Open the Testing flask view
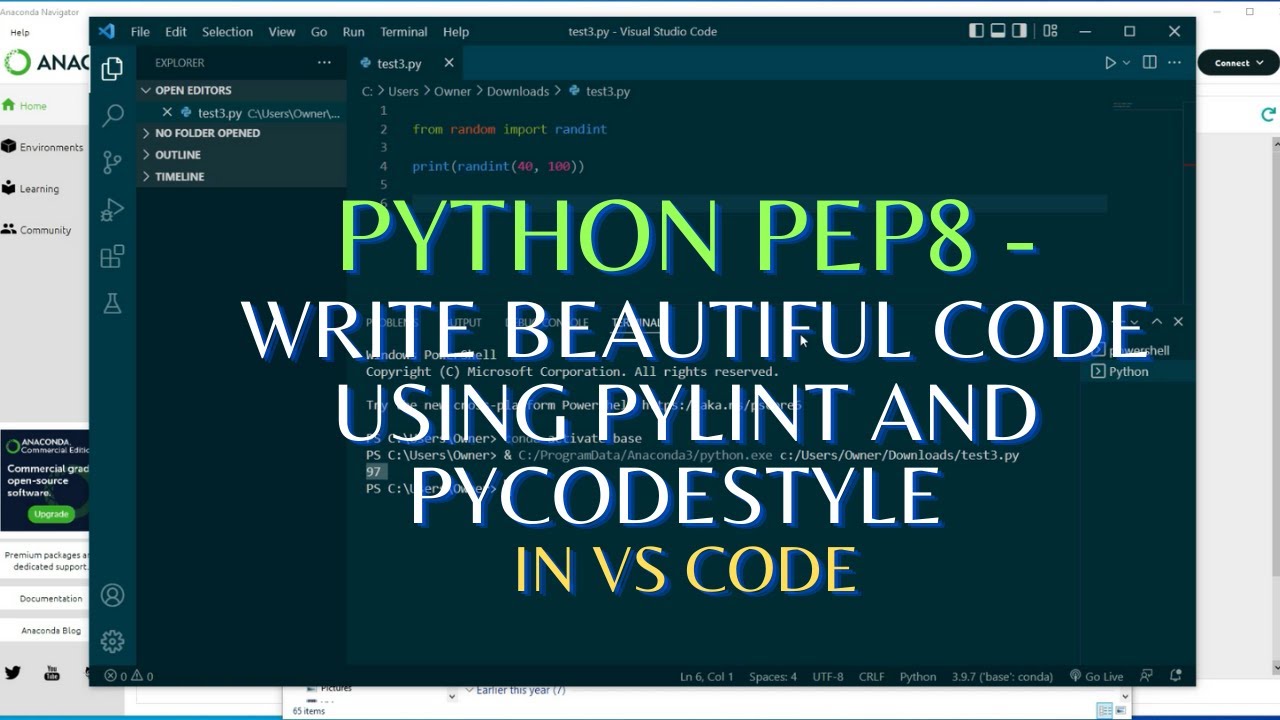Screen dimensions: 1280x720 (x=112, y=303)
